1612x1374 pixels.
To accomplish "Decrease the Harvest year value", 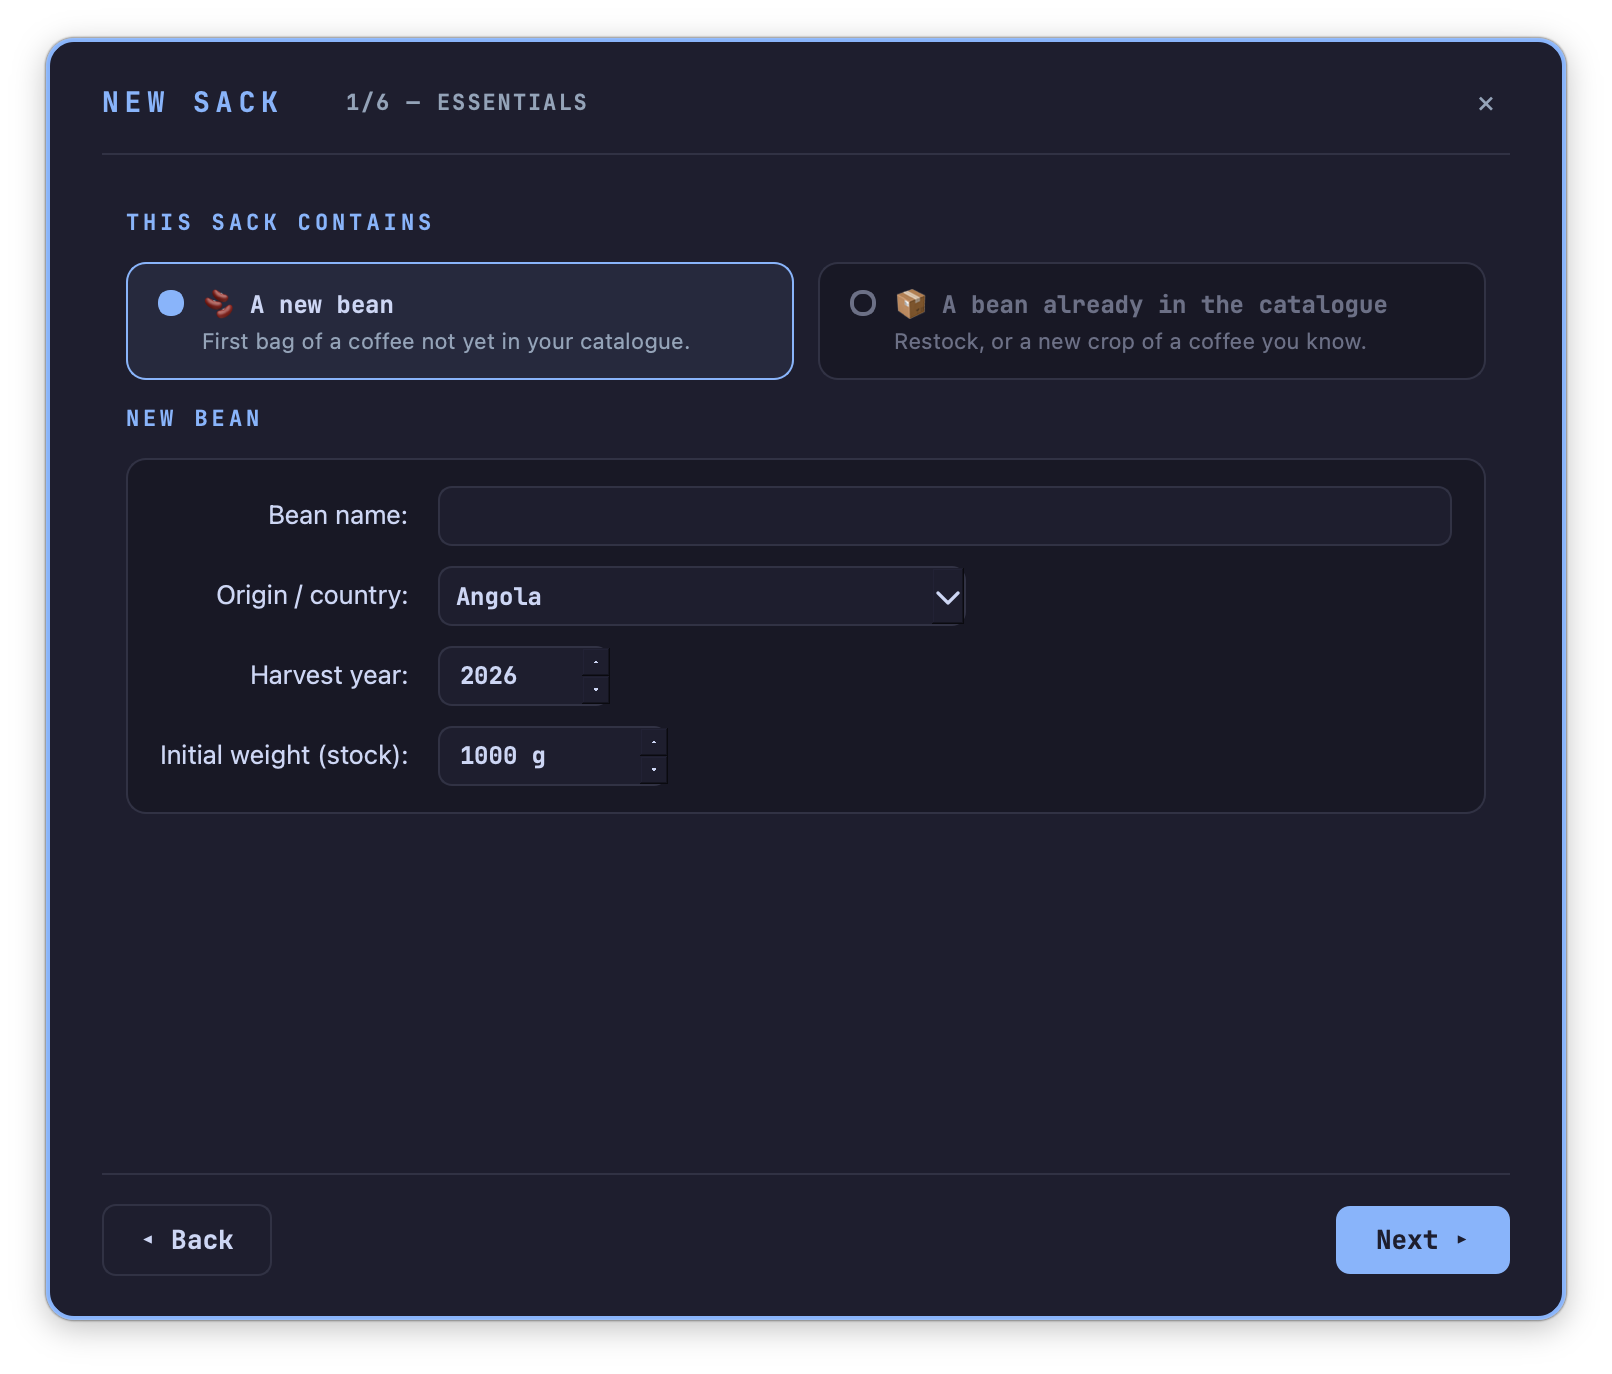I will [596, 690].
